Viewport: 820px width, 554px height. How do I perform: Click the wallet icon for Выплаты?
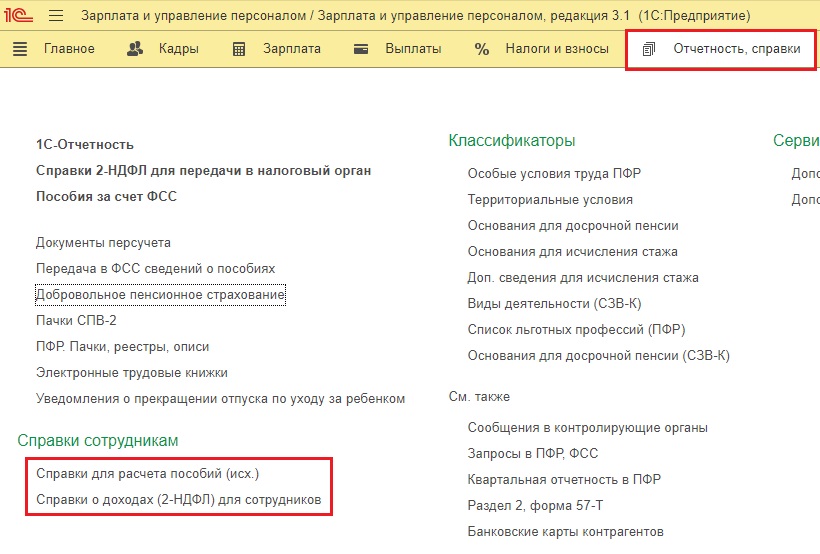pos(361,49)
